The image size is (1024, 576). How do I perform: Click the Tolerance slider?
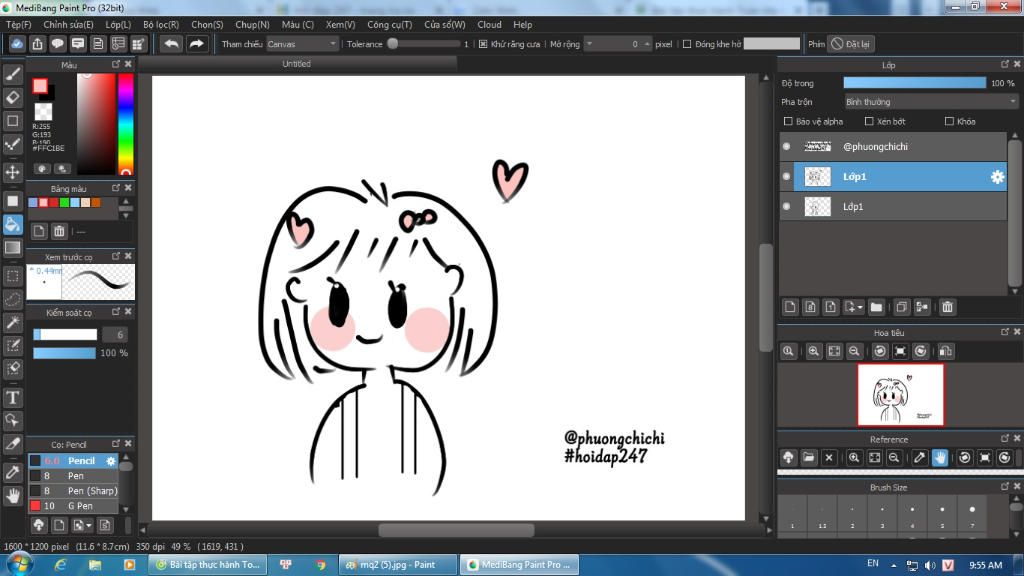coord(424,44)
